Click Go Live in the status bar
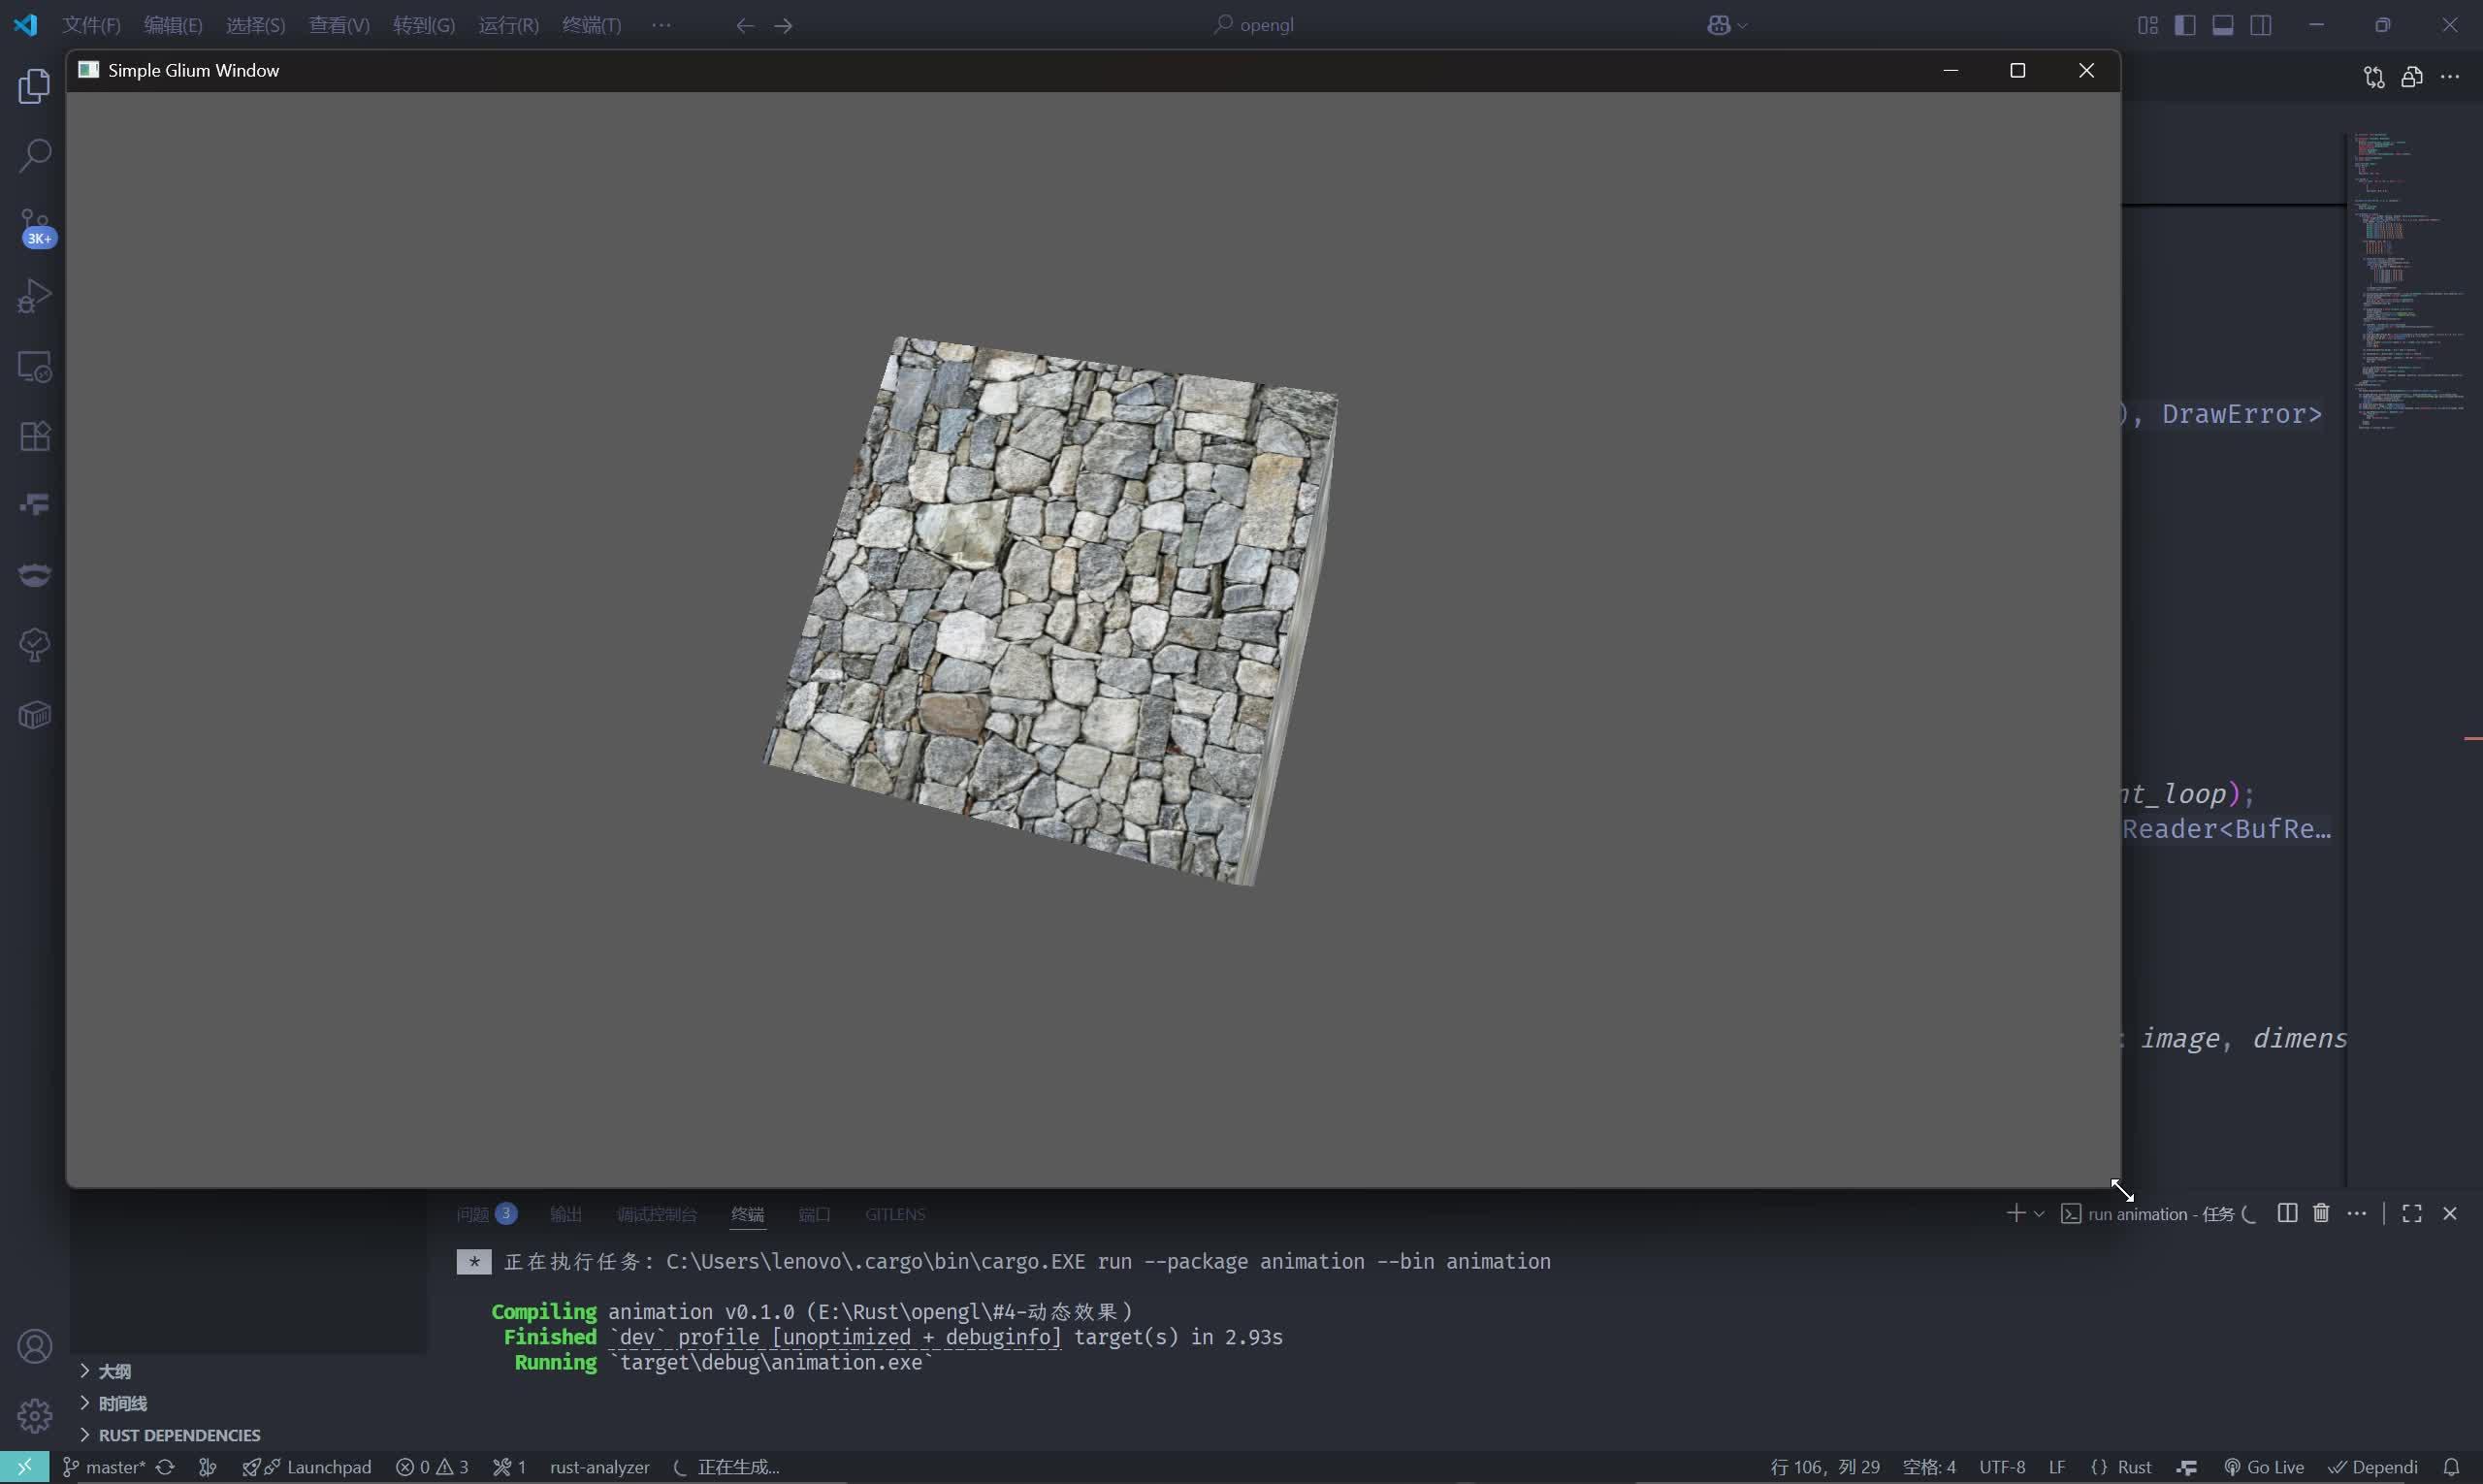The height and width of the screenshot is (1484, 2483). click(2264, 1467)
